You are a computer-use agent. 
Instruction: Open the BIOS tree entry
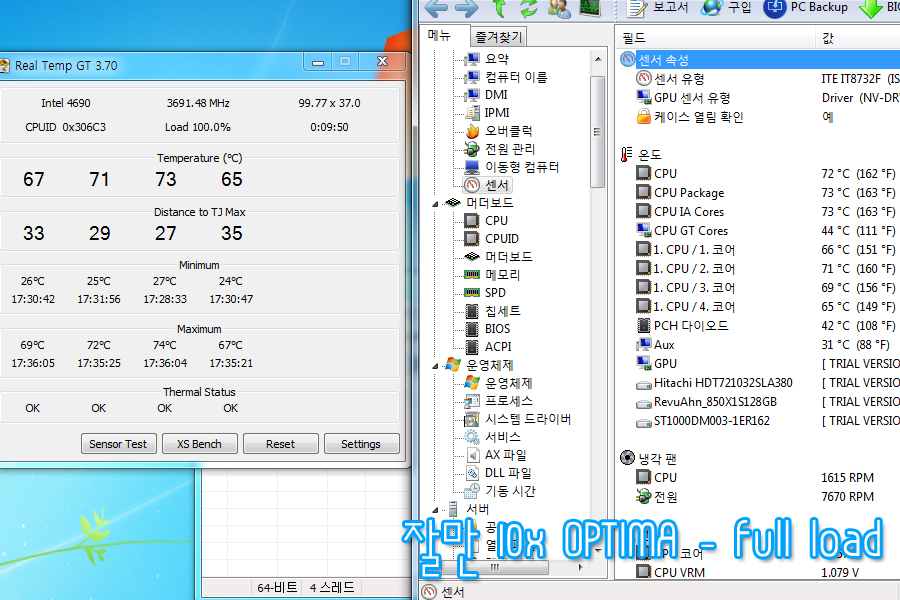(487, 329)
